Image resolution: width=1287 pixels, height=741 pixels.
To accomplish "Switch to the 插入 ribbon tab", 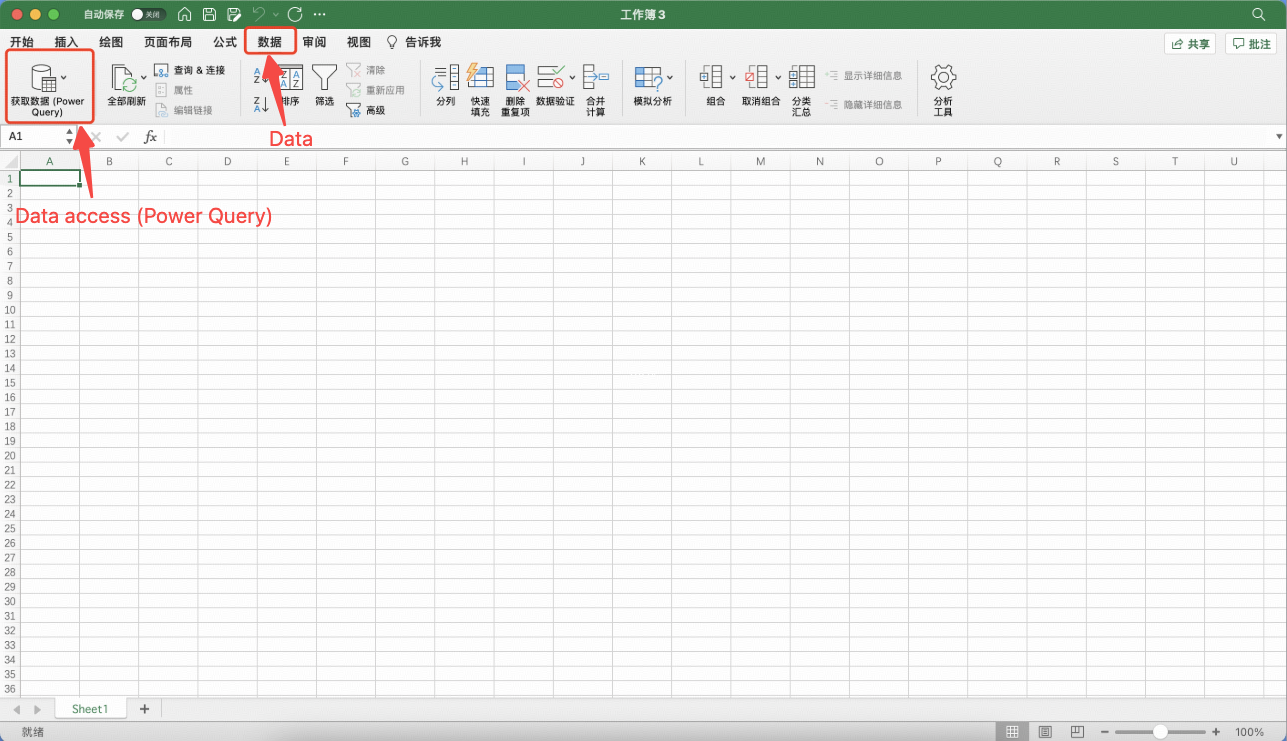I will tap(66, 43).
